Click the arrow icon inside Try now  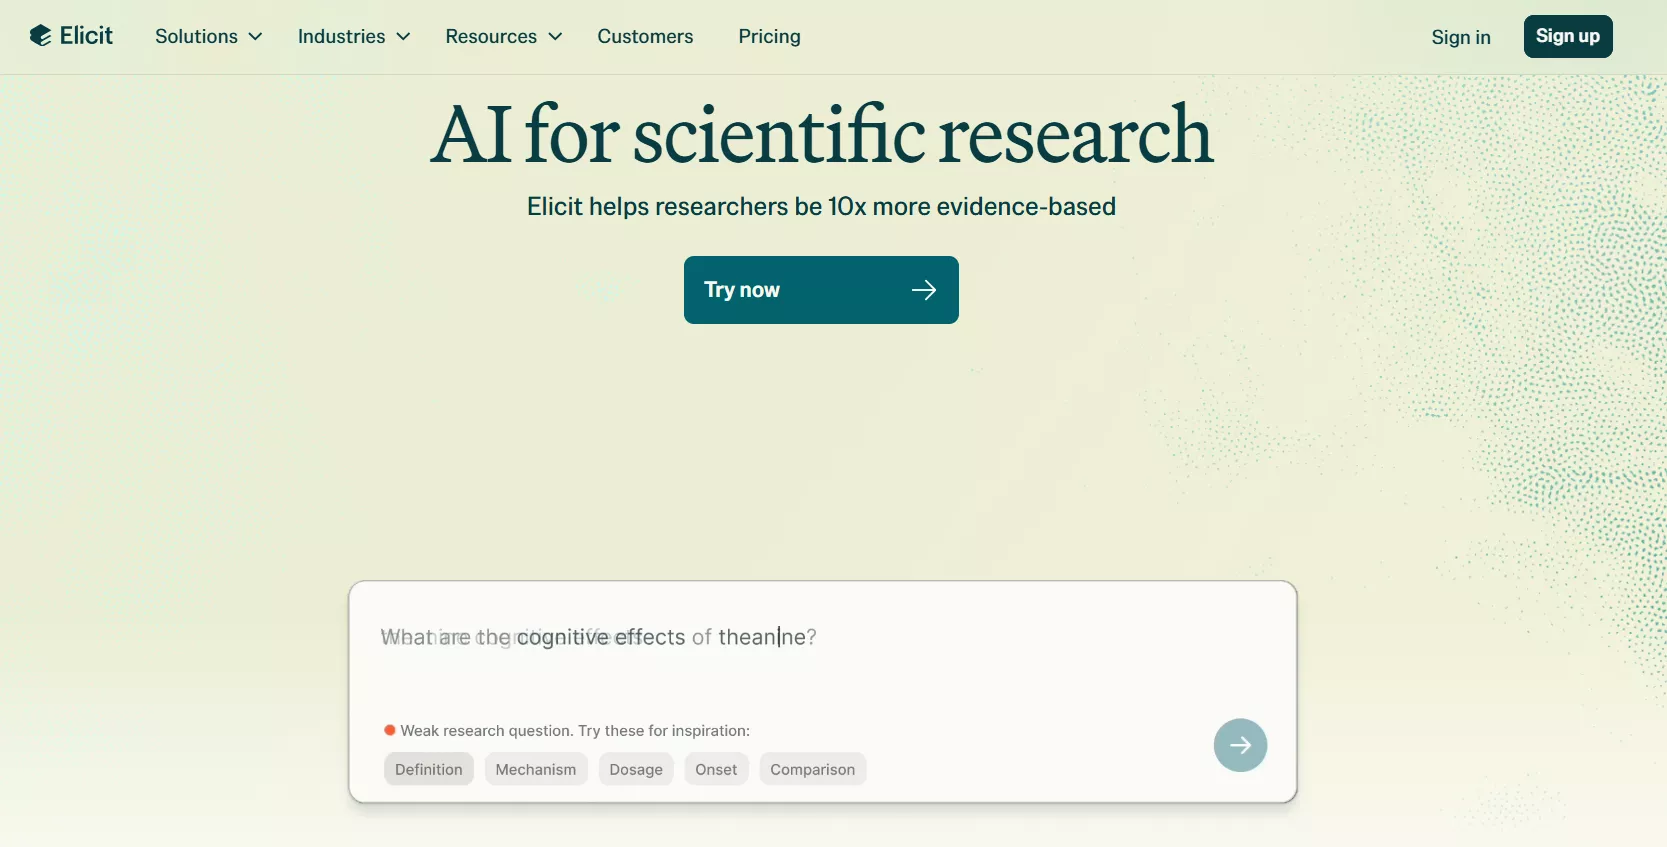pyautogui.click(x=924, y=290)
